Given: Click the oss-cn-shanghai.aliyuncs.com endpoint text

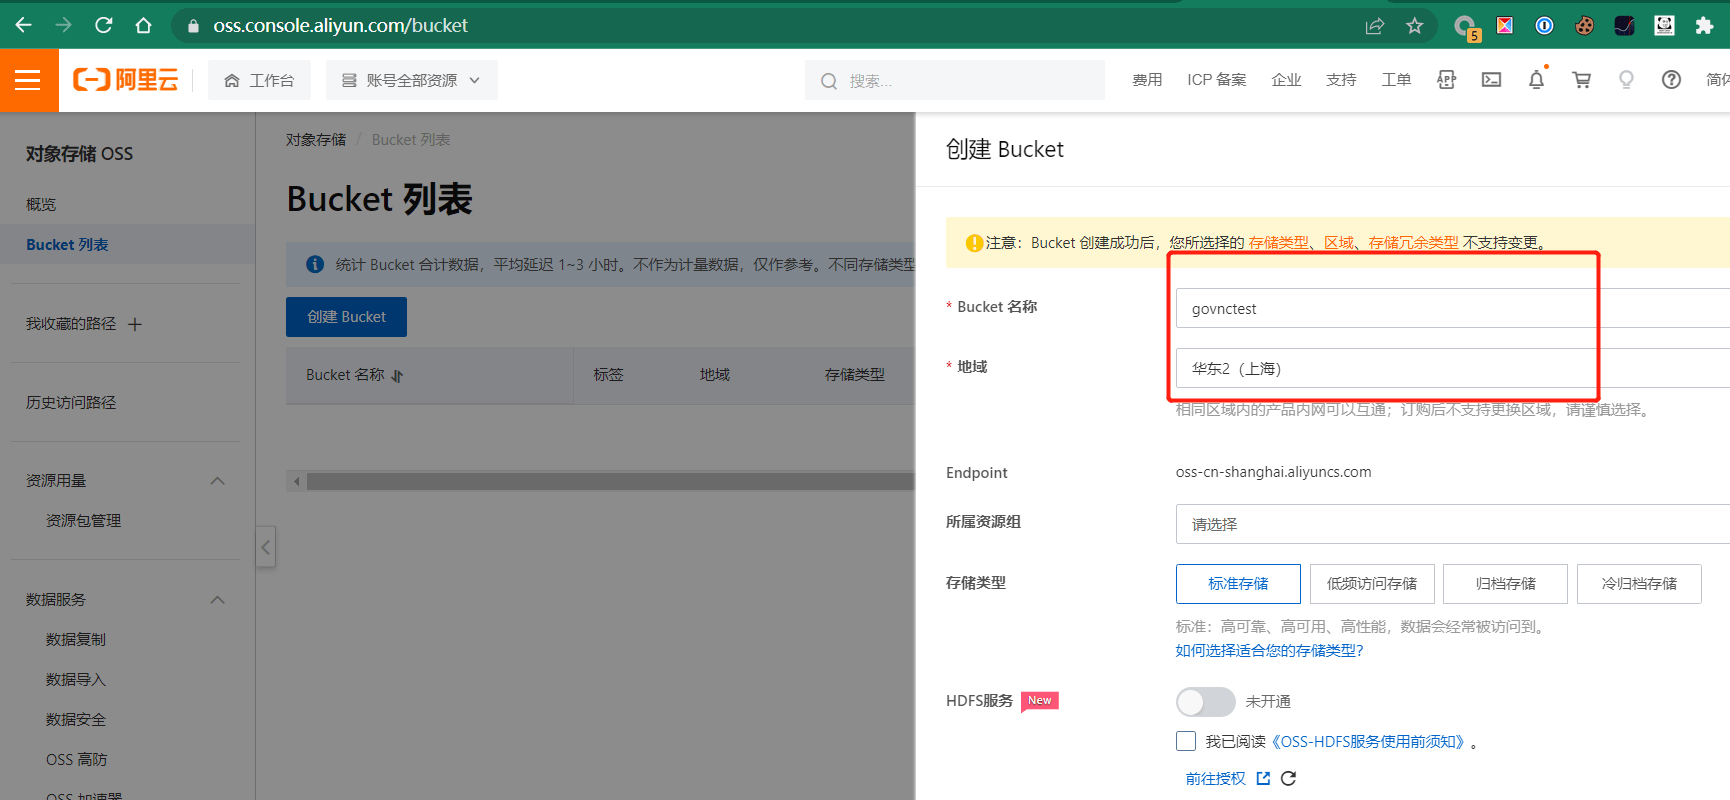Looking at the screenshot, I should pyautogui.click(x=1273, y=472).
